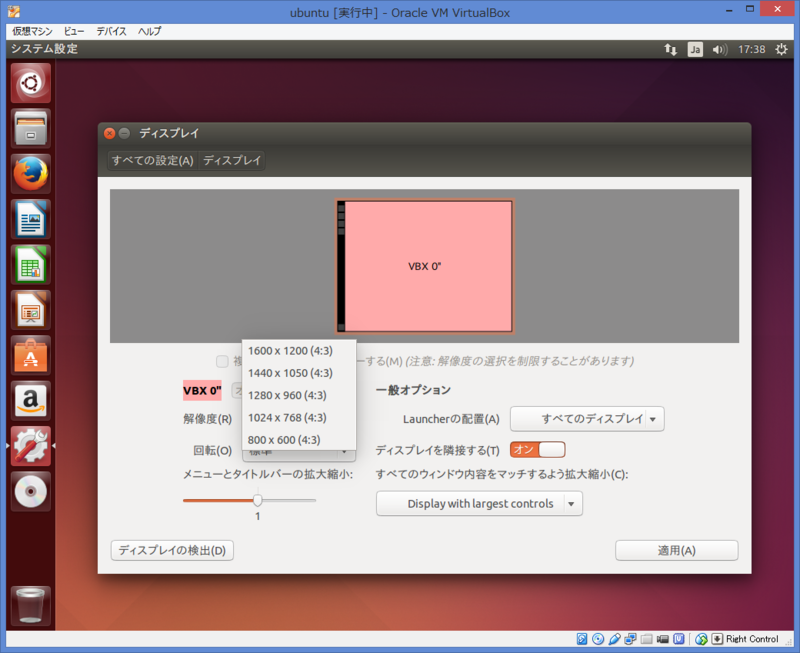Image resolution: width=800 pixels, height=653 pixels.
Task: Open Ubuntu Software Center from the launcher
Action: [x=30, y=357]
